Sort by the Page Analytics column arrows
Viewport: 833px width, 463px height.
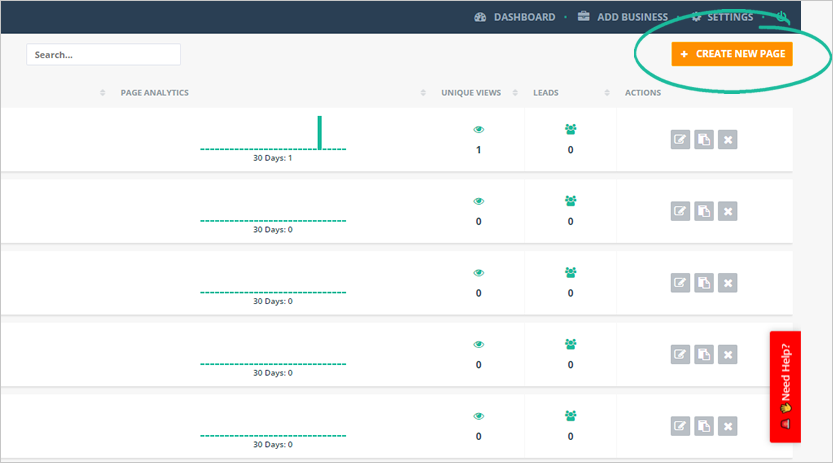[x=425, y=93]
